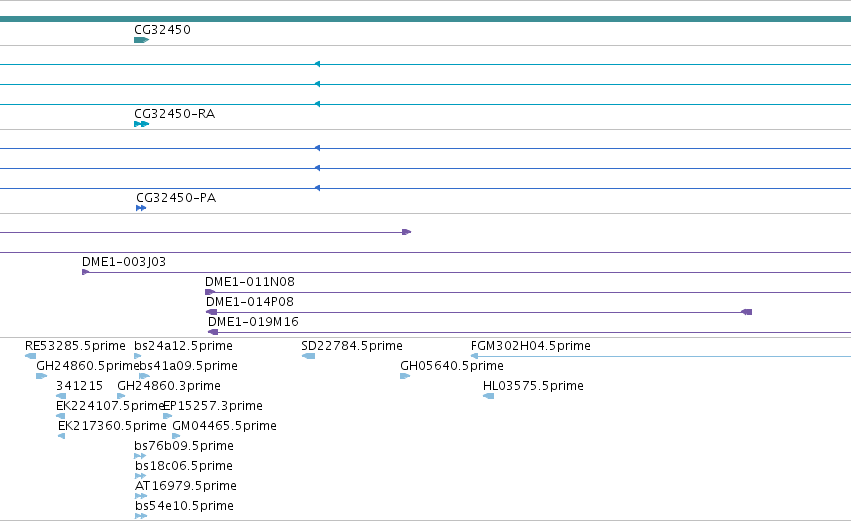Click the FGM302H04.5prime label

[x=531, y=346]
